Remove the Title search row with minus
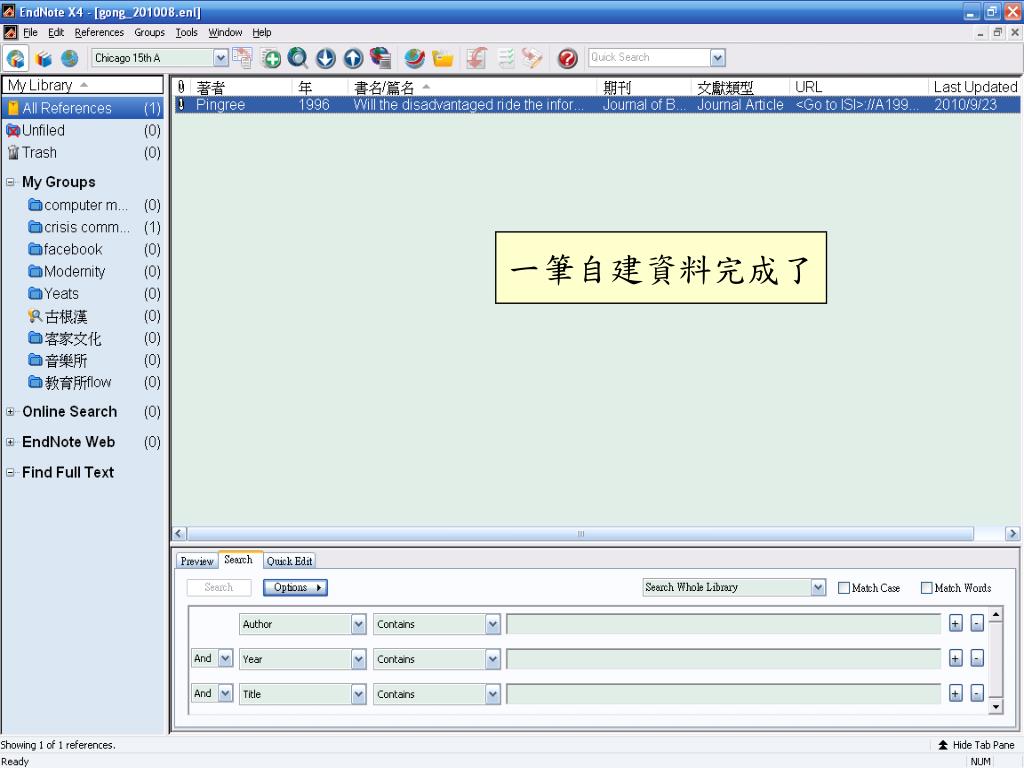Image resolution: width=1024 pixels, height=768 pixels. pyautogui.click(x=977, y=693)
